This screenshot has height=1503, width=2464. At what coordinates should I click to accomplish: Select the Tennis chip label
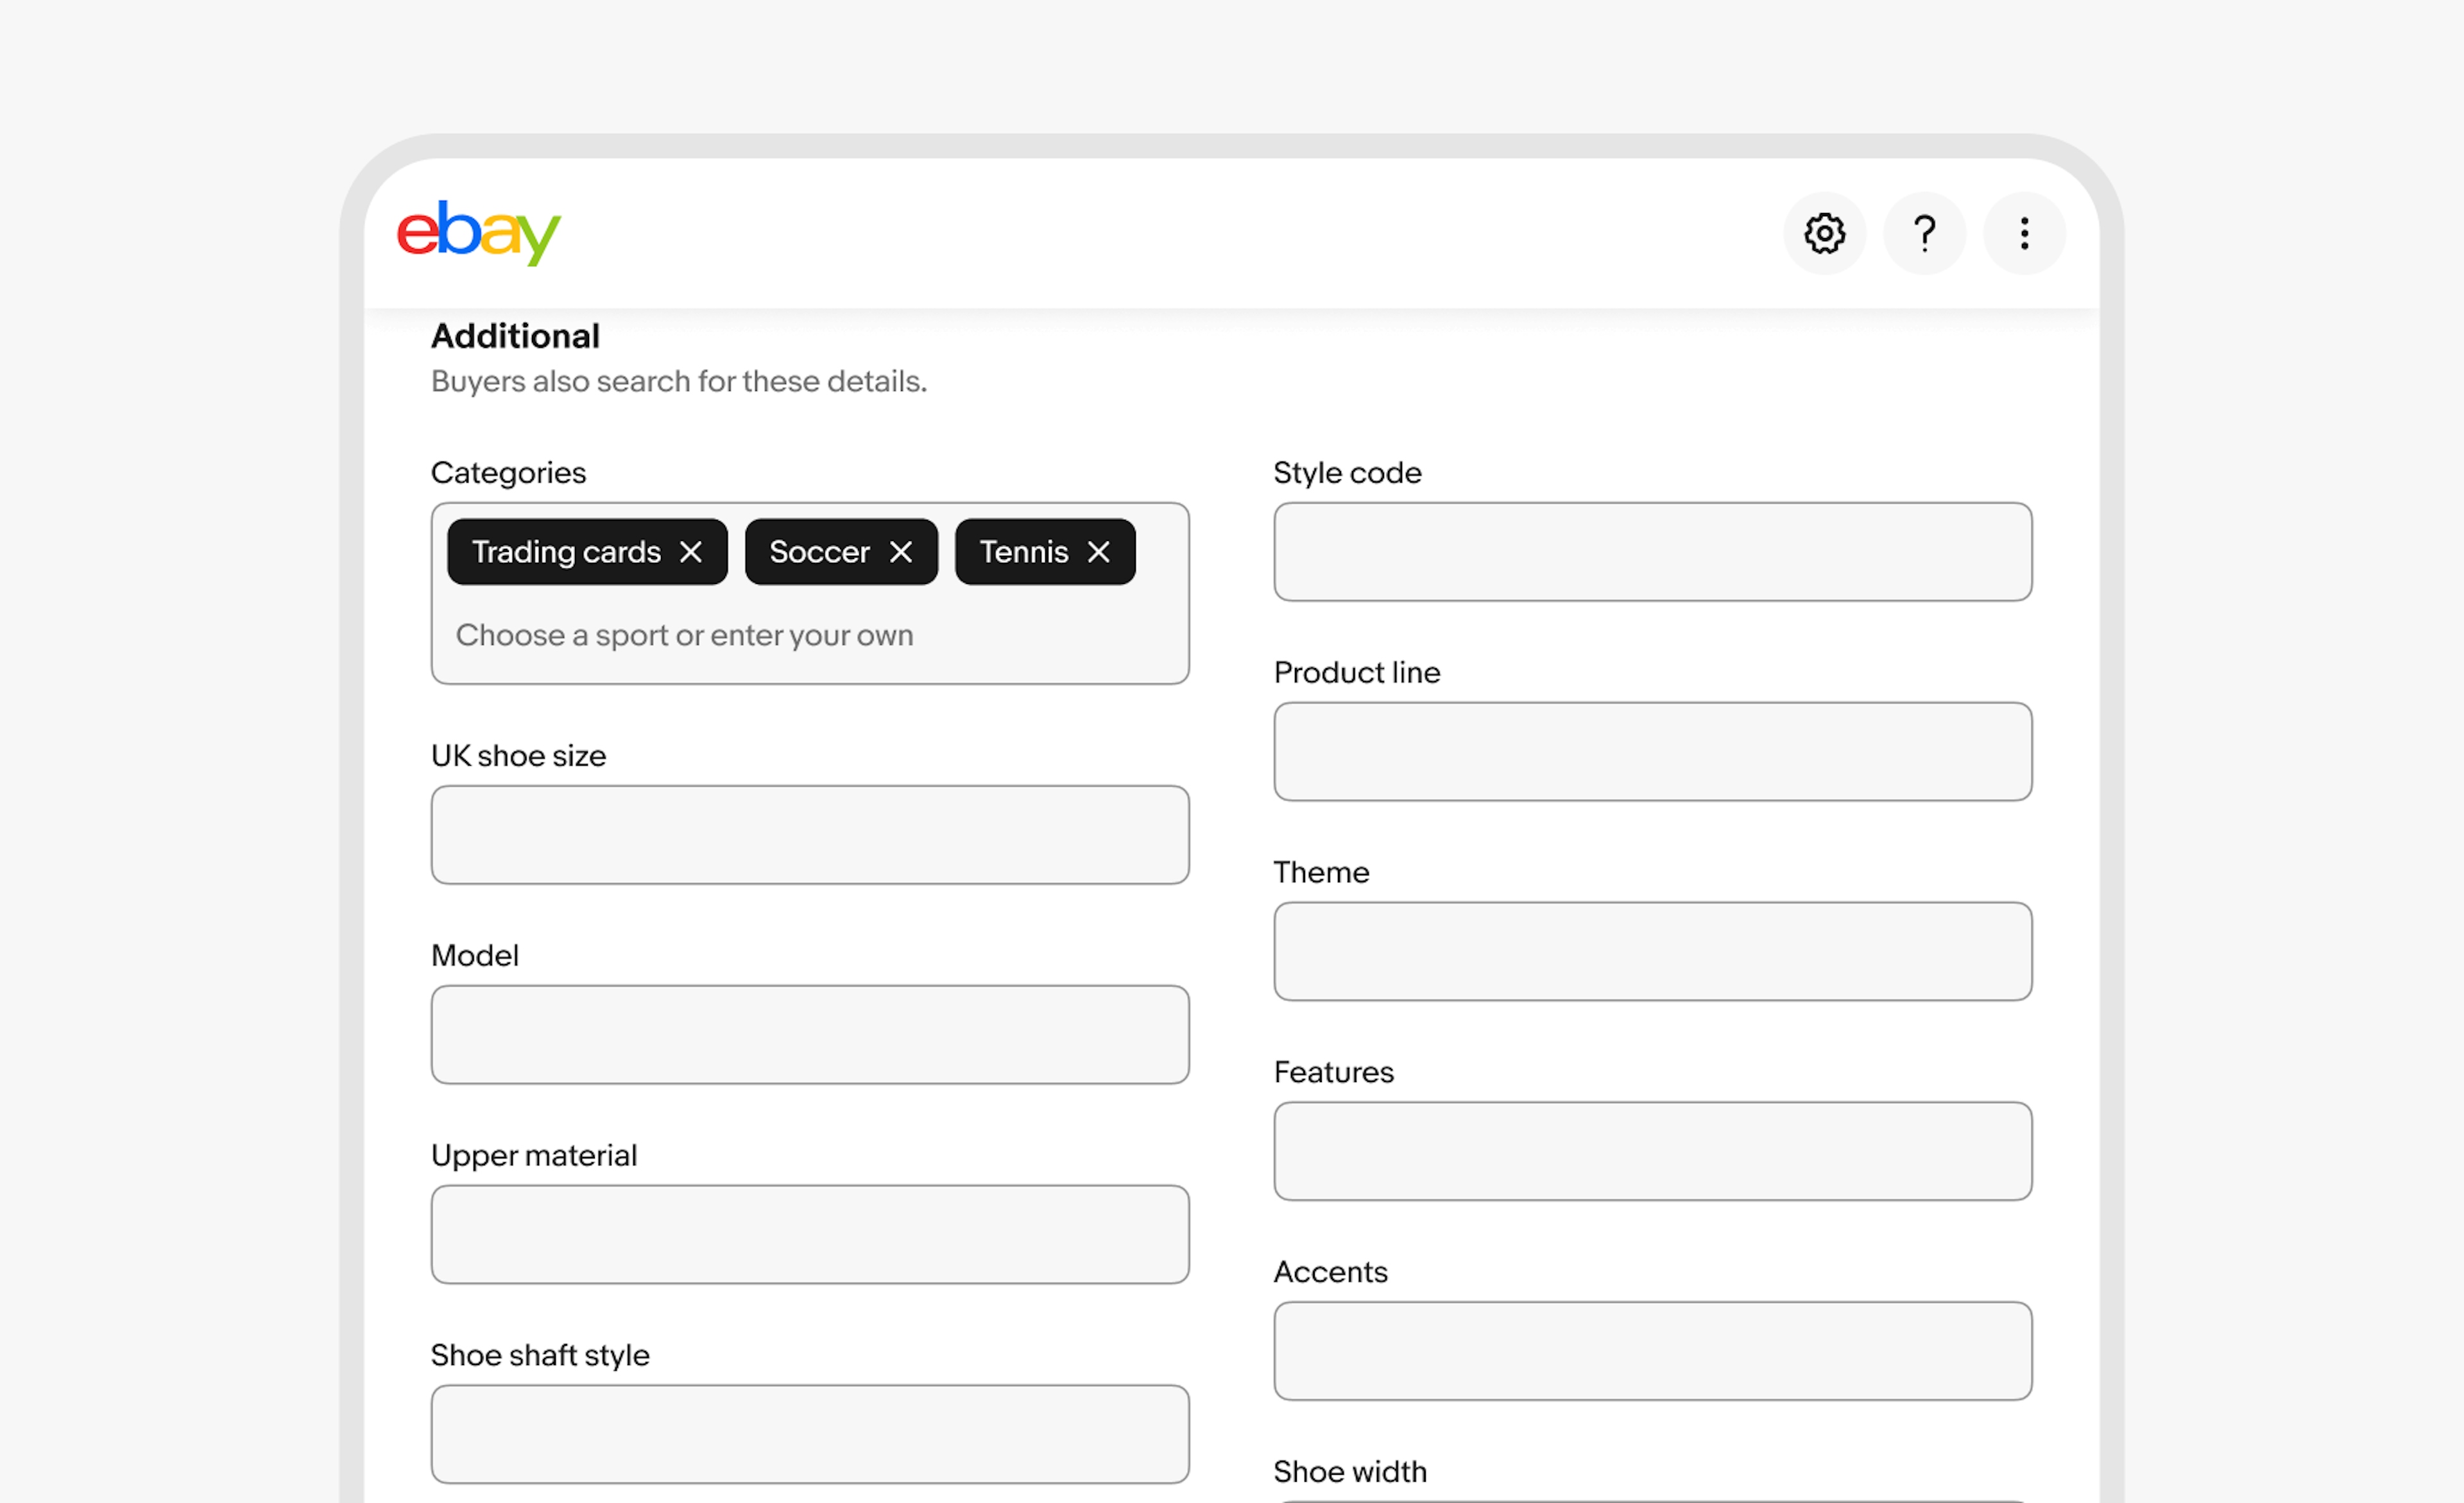pos(1024,552)
